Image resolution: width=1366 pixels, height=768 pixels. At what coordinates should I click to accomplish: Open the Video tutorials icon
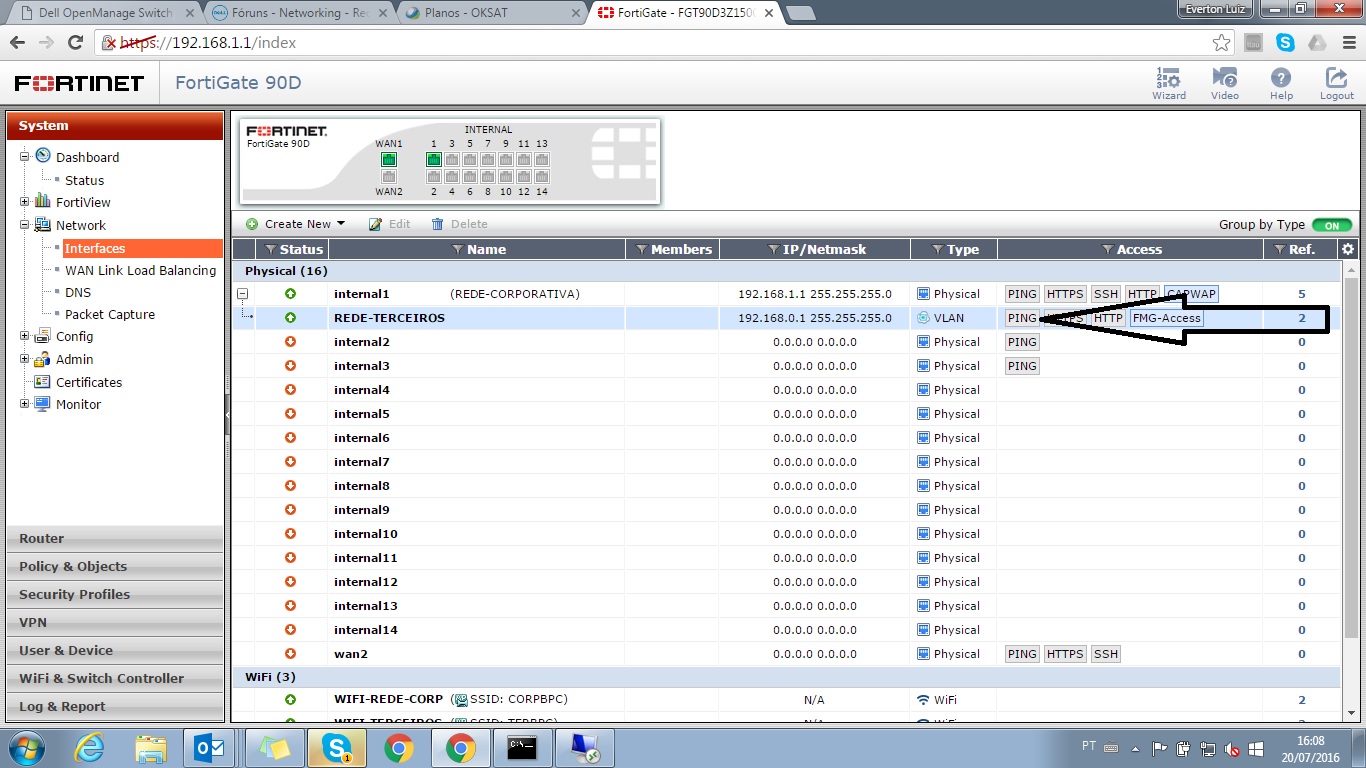point(1224,84)
